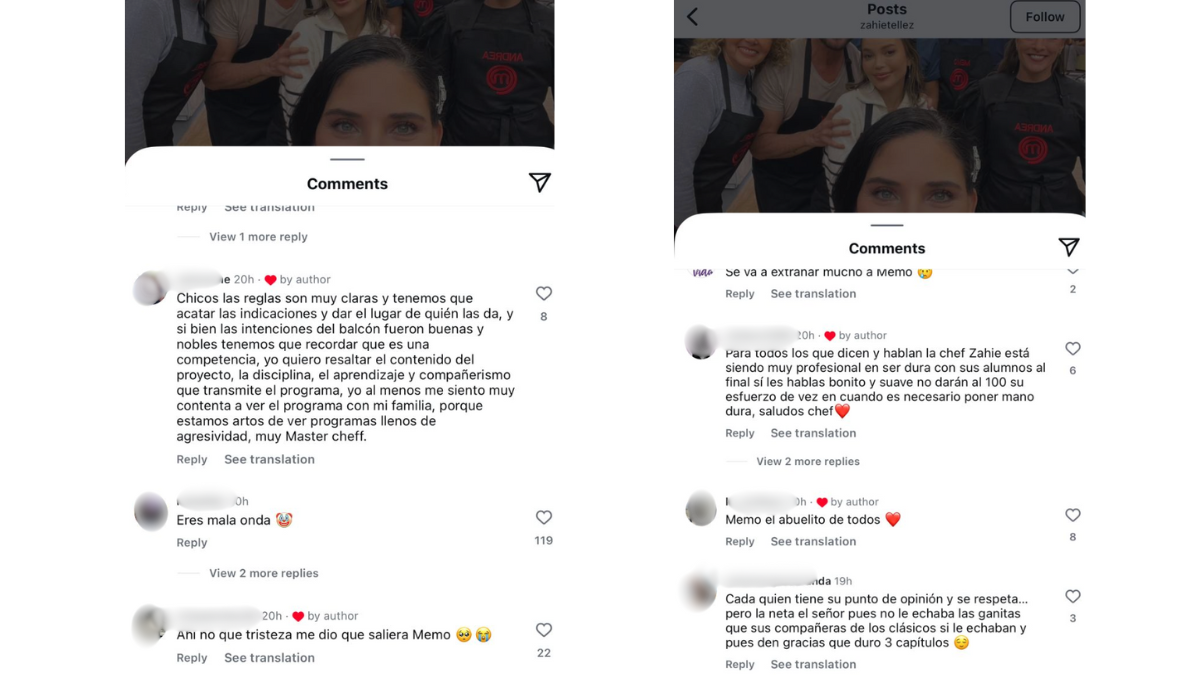Tap the share arrow icon in right Comments header

pos(1069,247)
